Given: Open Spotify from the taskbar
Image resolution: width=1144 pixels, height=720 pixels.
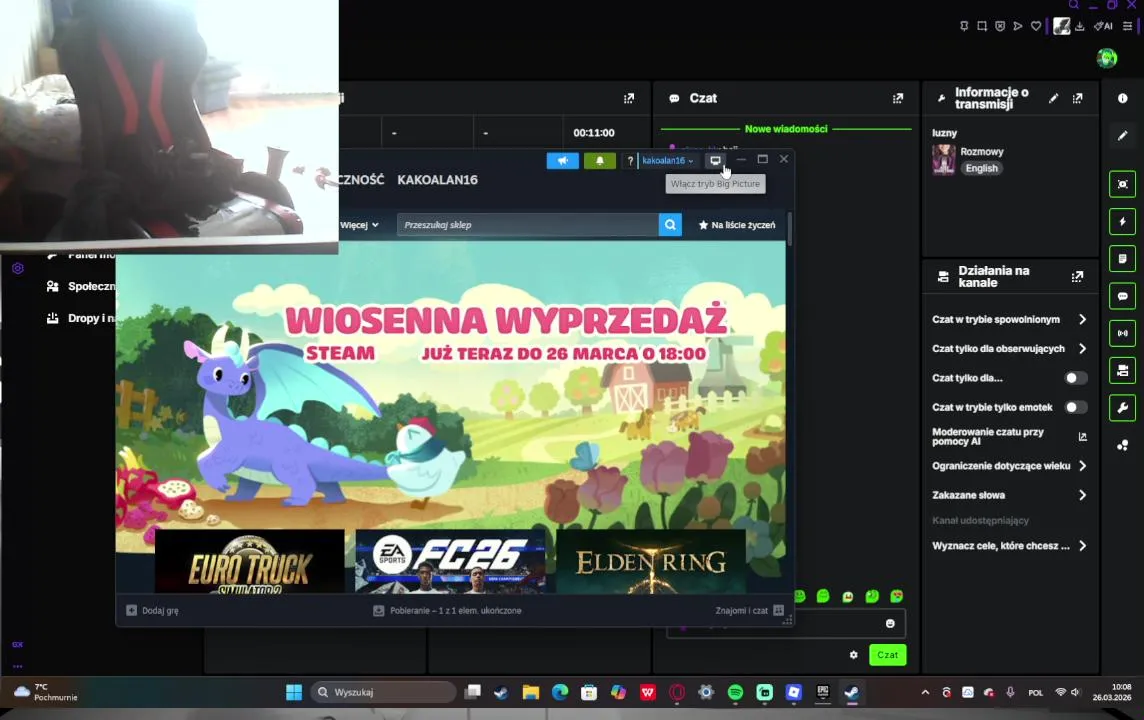Looking at the screenshot, I should tap(735, 692).
